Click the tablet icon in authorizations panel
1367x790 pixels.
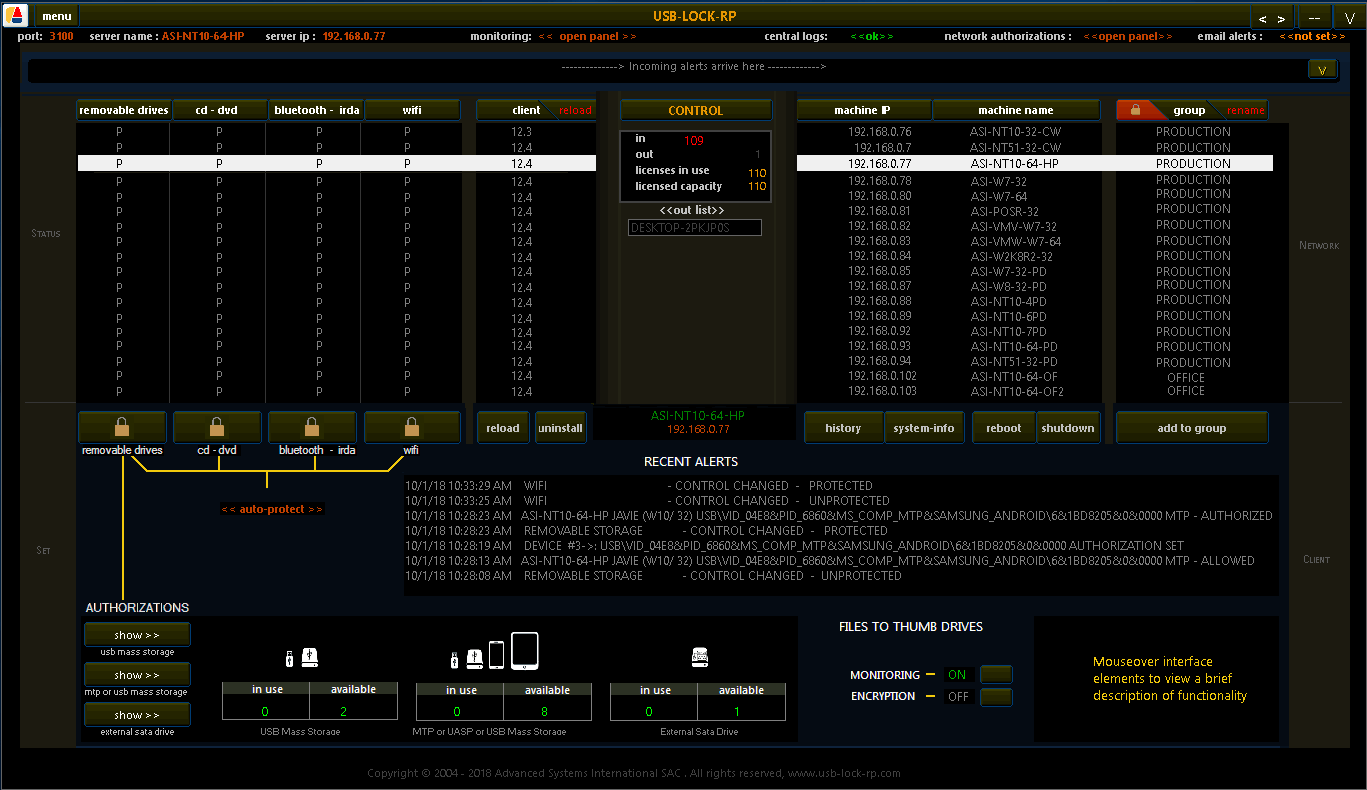[x=525, y=650]
